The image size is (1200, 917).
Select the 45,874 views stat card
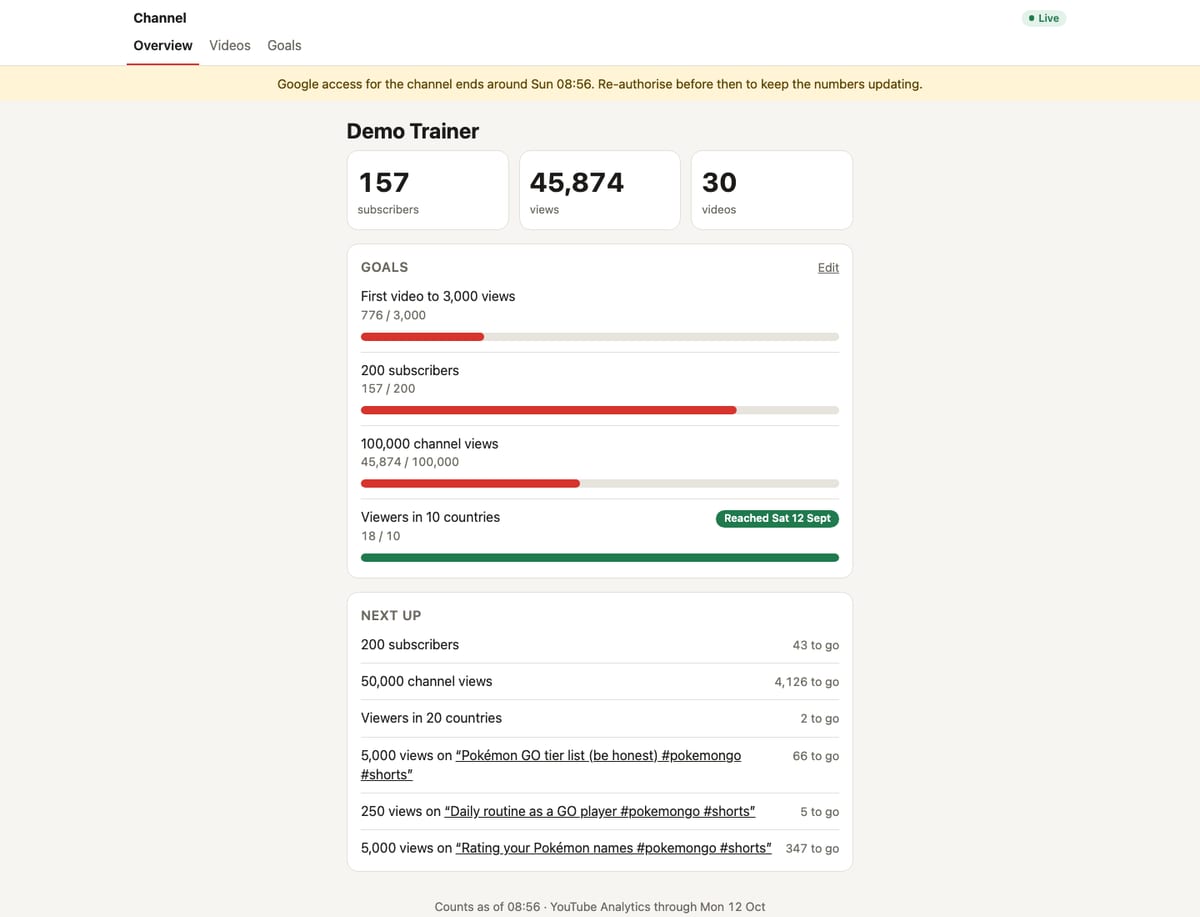click(x=600, y=190)
